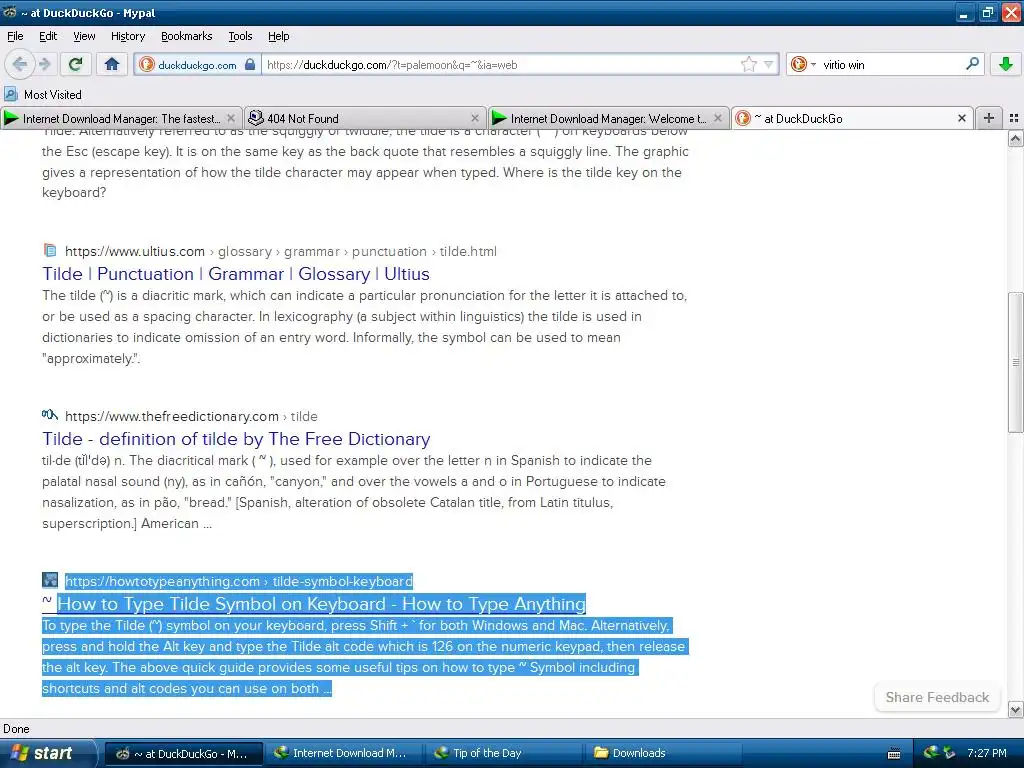The width and height of the screenshot is (1024, 768).
Task: Reload the current page
Action: pyautogui.click(x=76, y=64)
